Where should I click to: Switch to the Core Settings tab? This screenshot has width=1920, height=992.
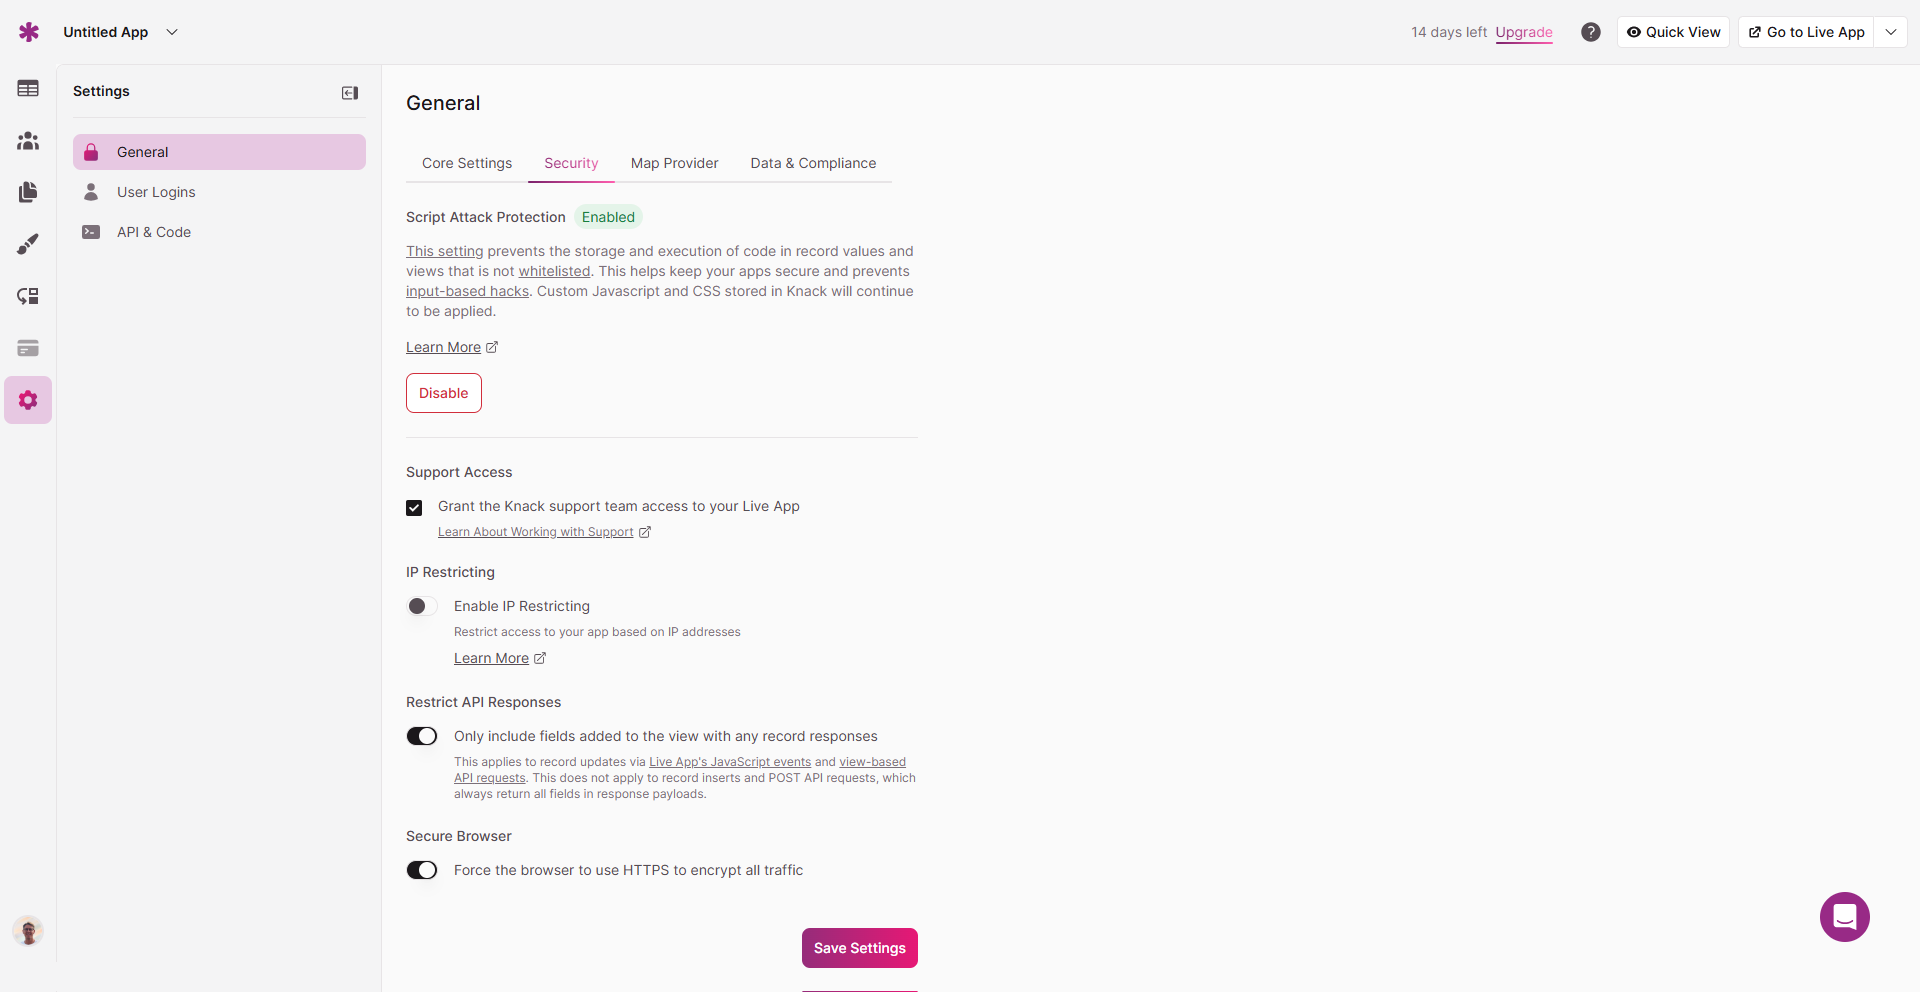(467, 163)
